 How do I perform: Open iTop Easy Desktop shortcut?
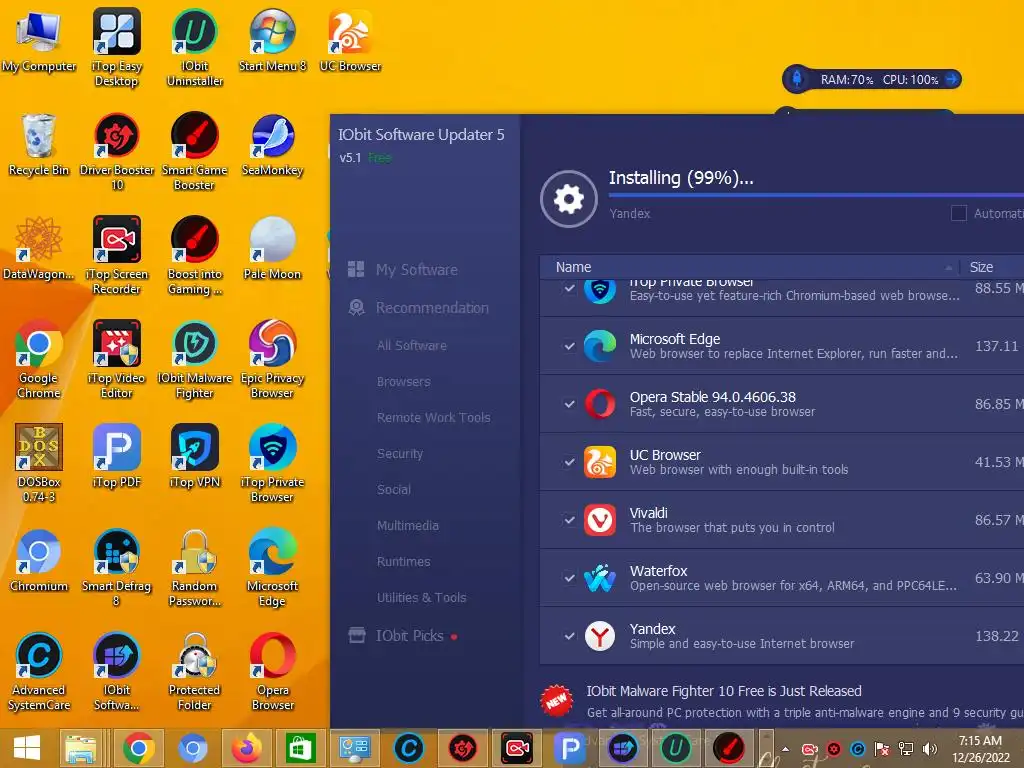116,47
